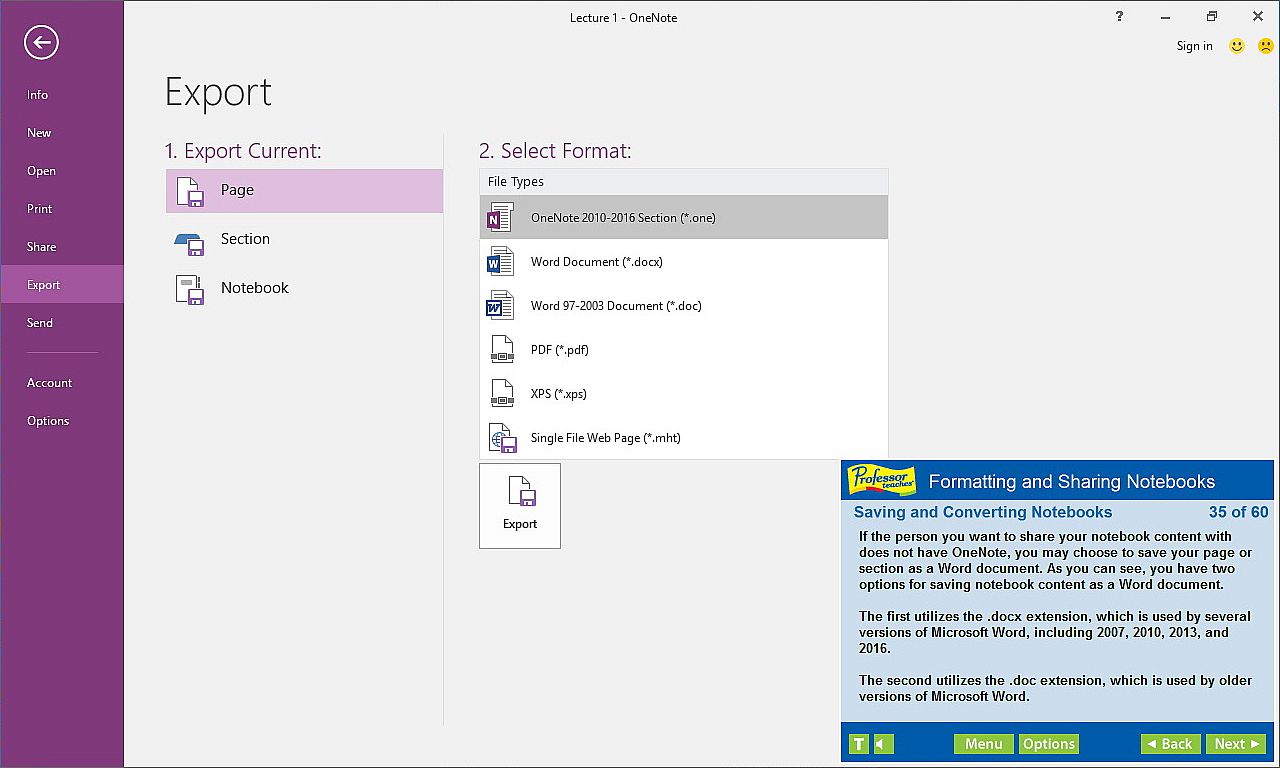Click the back arrow circle icon
This screenshot has width=1280, height=768.
(42, 42)
